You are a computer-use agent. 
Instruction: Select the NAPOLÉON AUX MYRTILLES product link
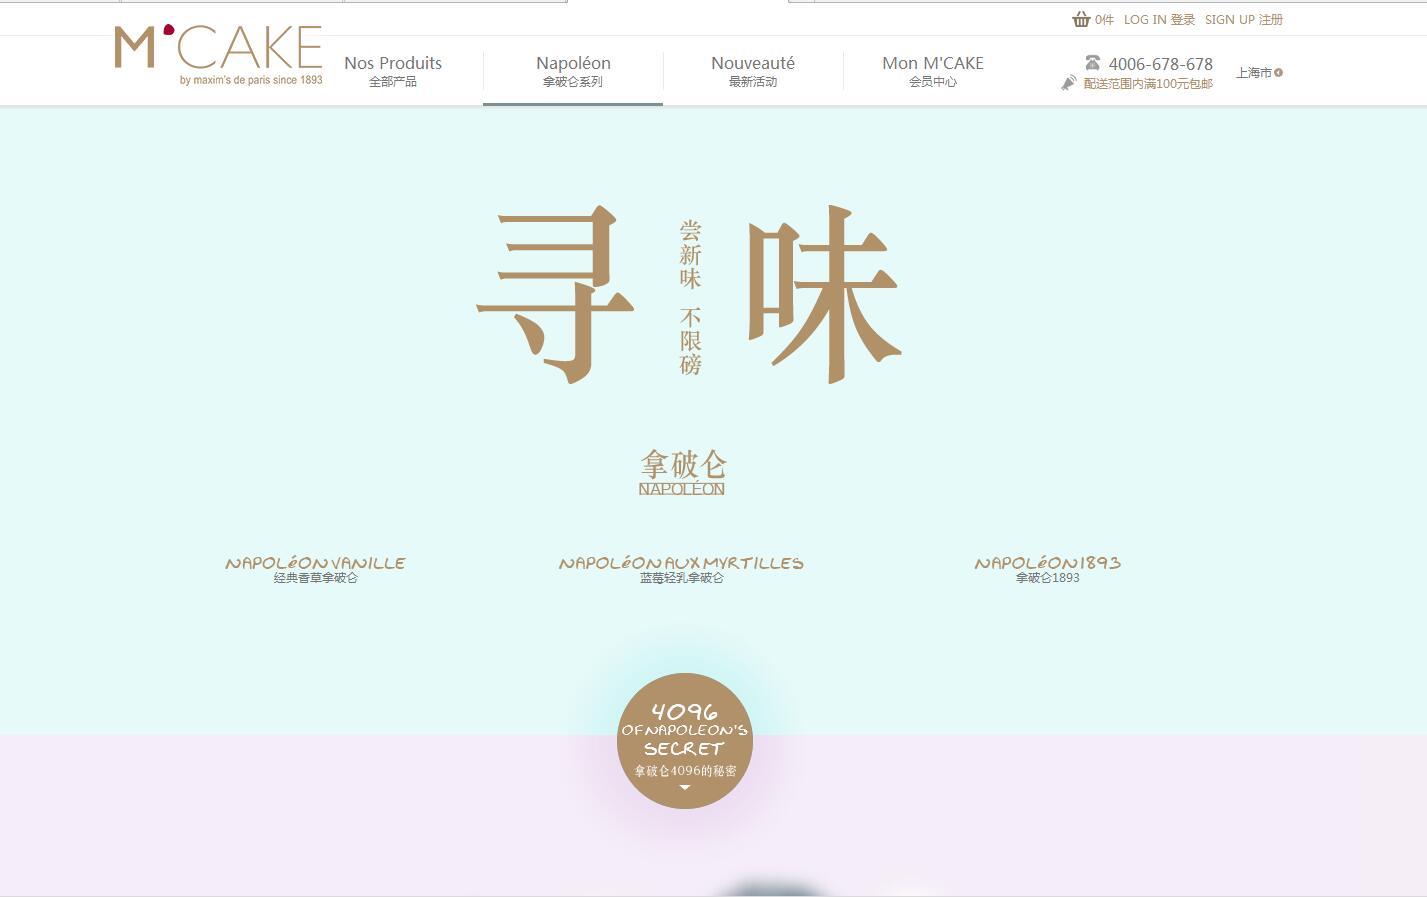pos(681,568)
